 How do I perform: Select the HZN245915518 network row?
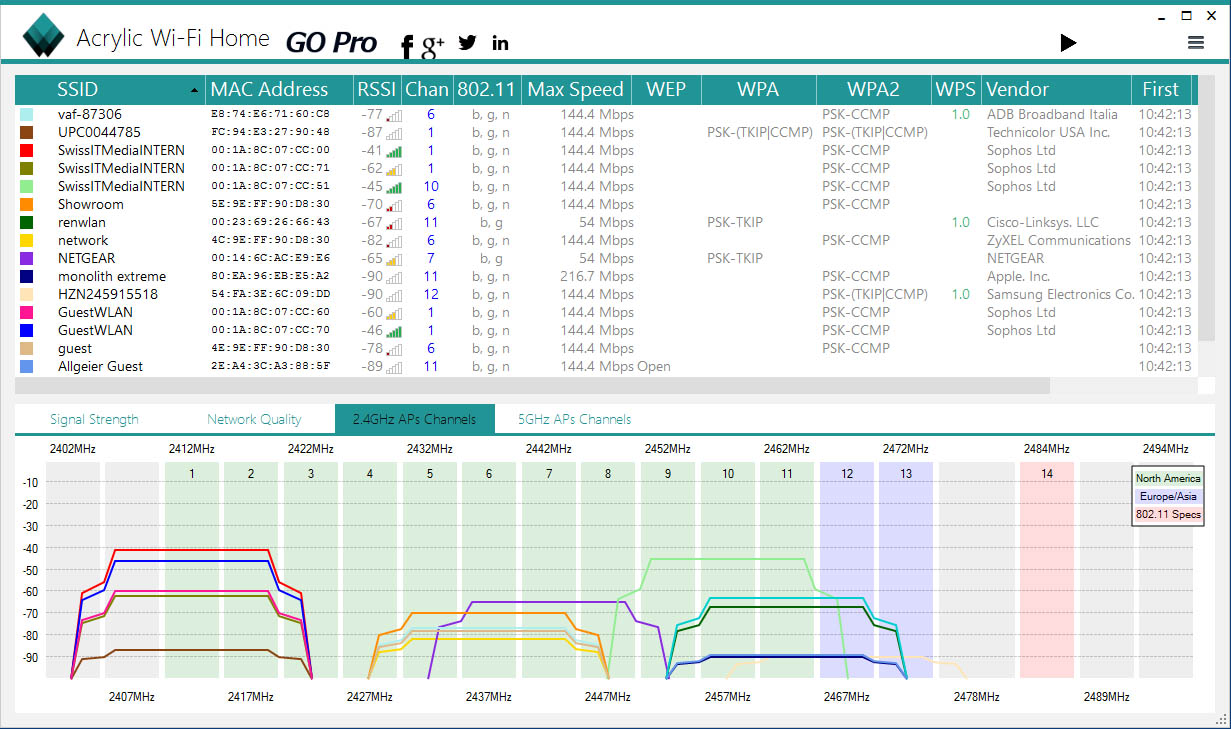606,294
